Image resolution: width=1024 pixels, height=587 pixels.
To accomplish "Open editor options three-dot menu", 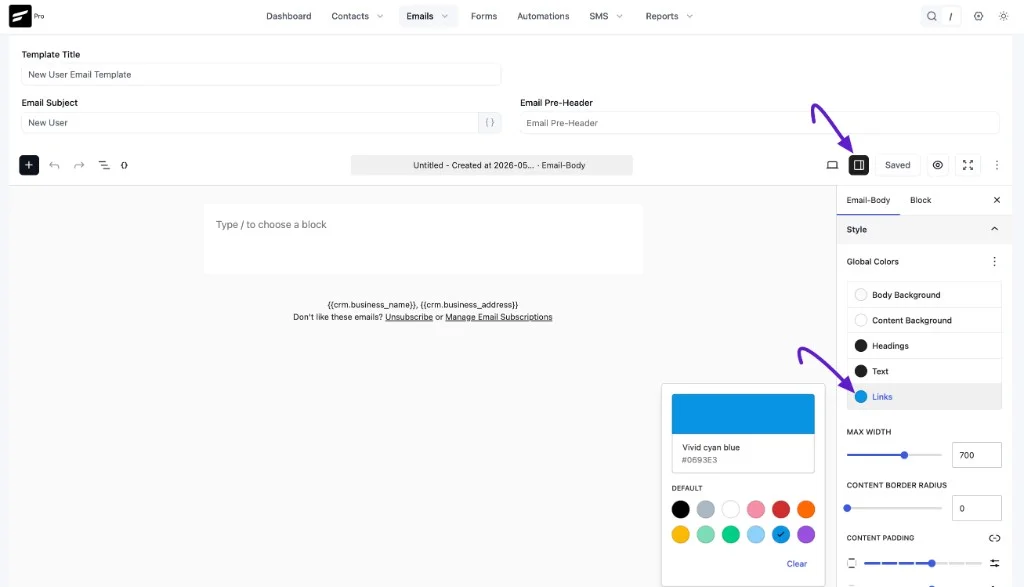I will [x=997, y=165].
